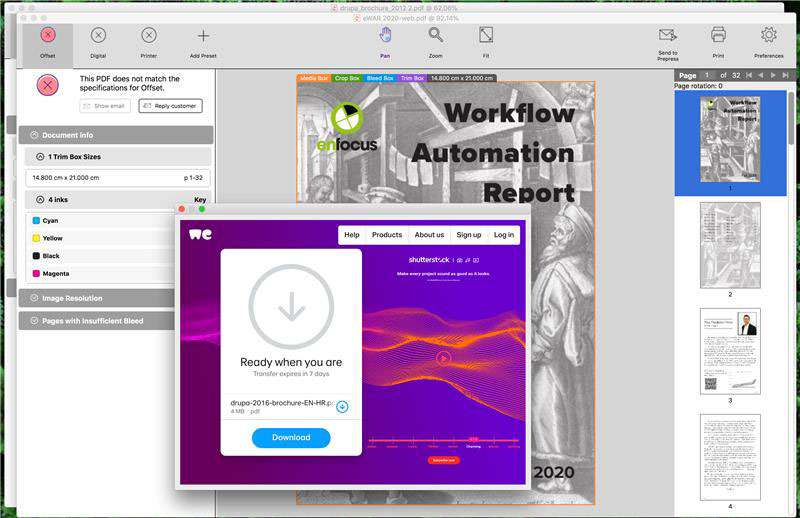Viewport: 800px width, 518px height.
Task: Select the Offset preset icon
Action: tap(48, 36)
